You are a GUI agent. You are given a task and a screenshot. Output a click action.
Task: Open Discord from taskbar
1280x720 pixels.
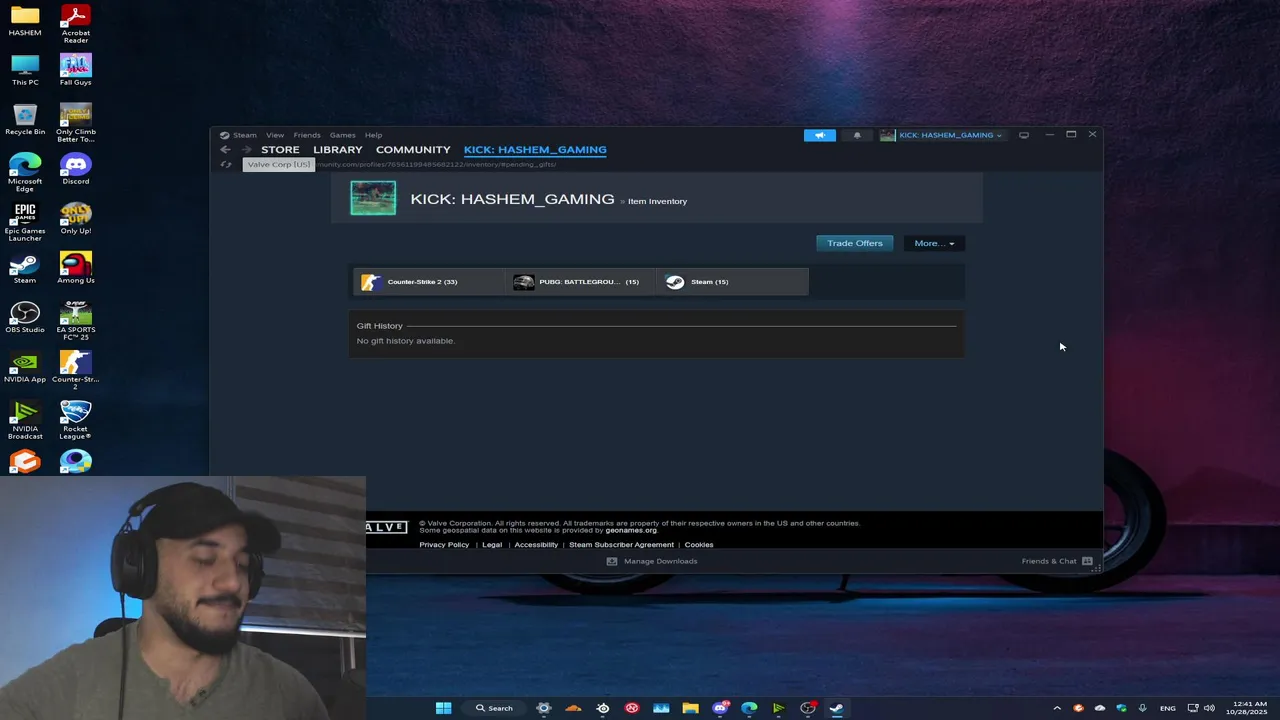coord(720,708)
